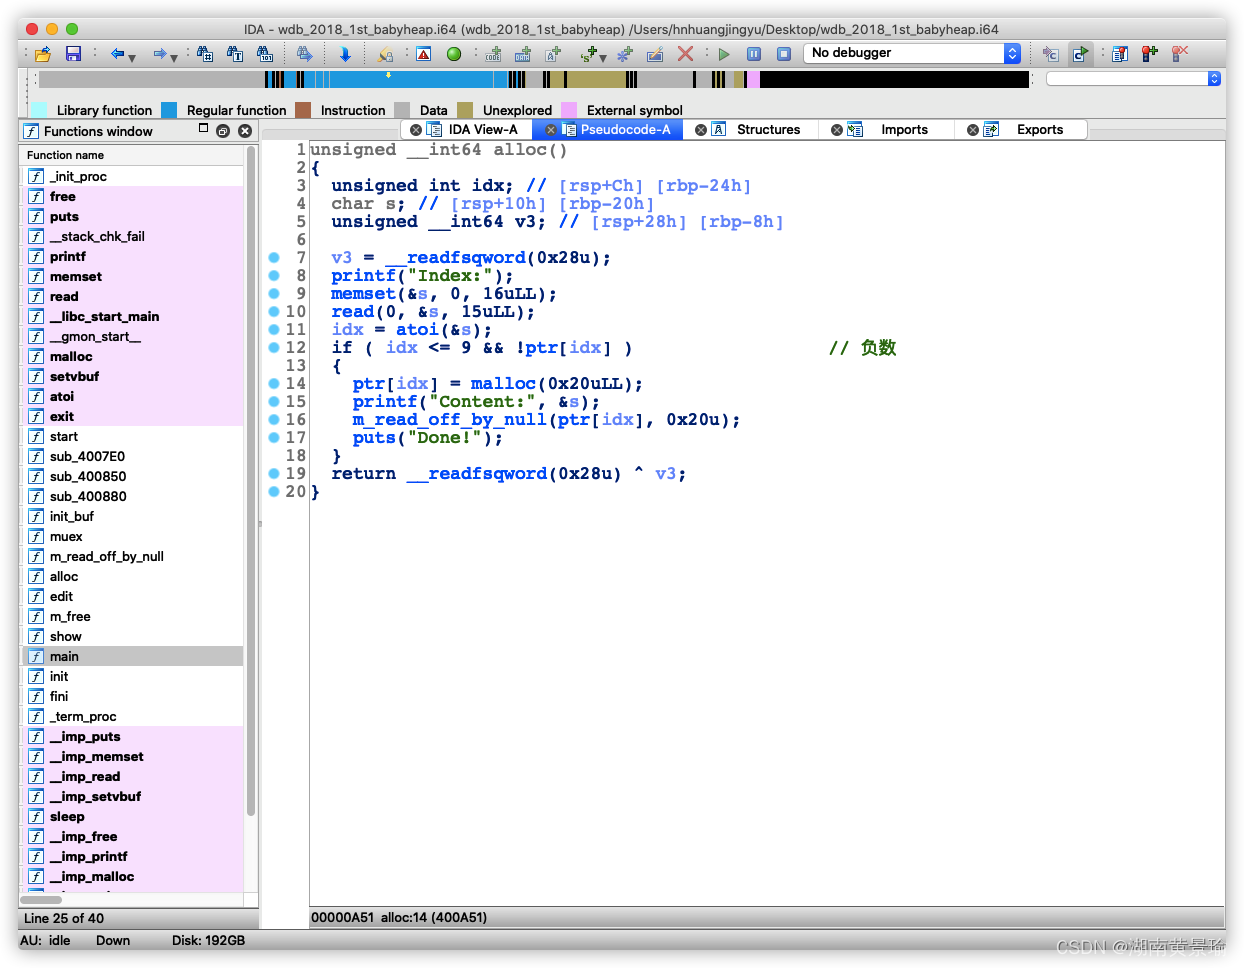The width and height of the screenshot is (1244, 968).
Task: Float the Functions window panel
Action: [x=223, y=131]
